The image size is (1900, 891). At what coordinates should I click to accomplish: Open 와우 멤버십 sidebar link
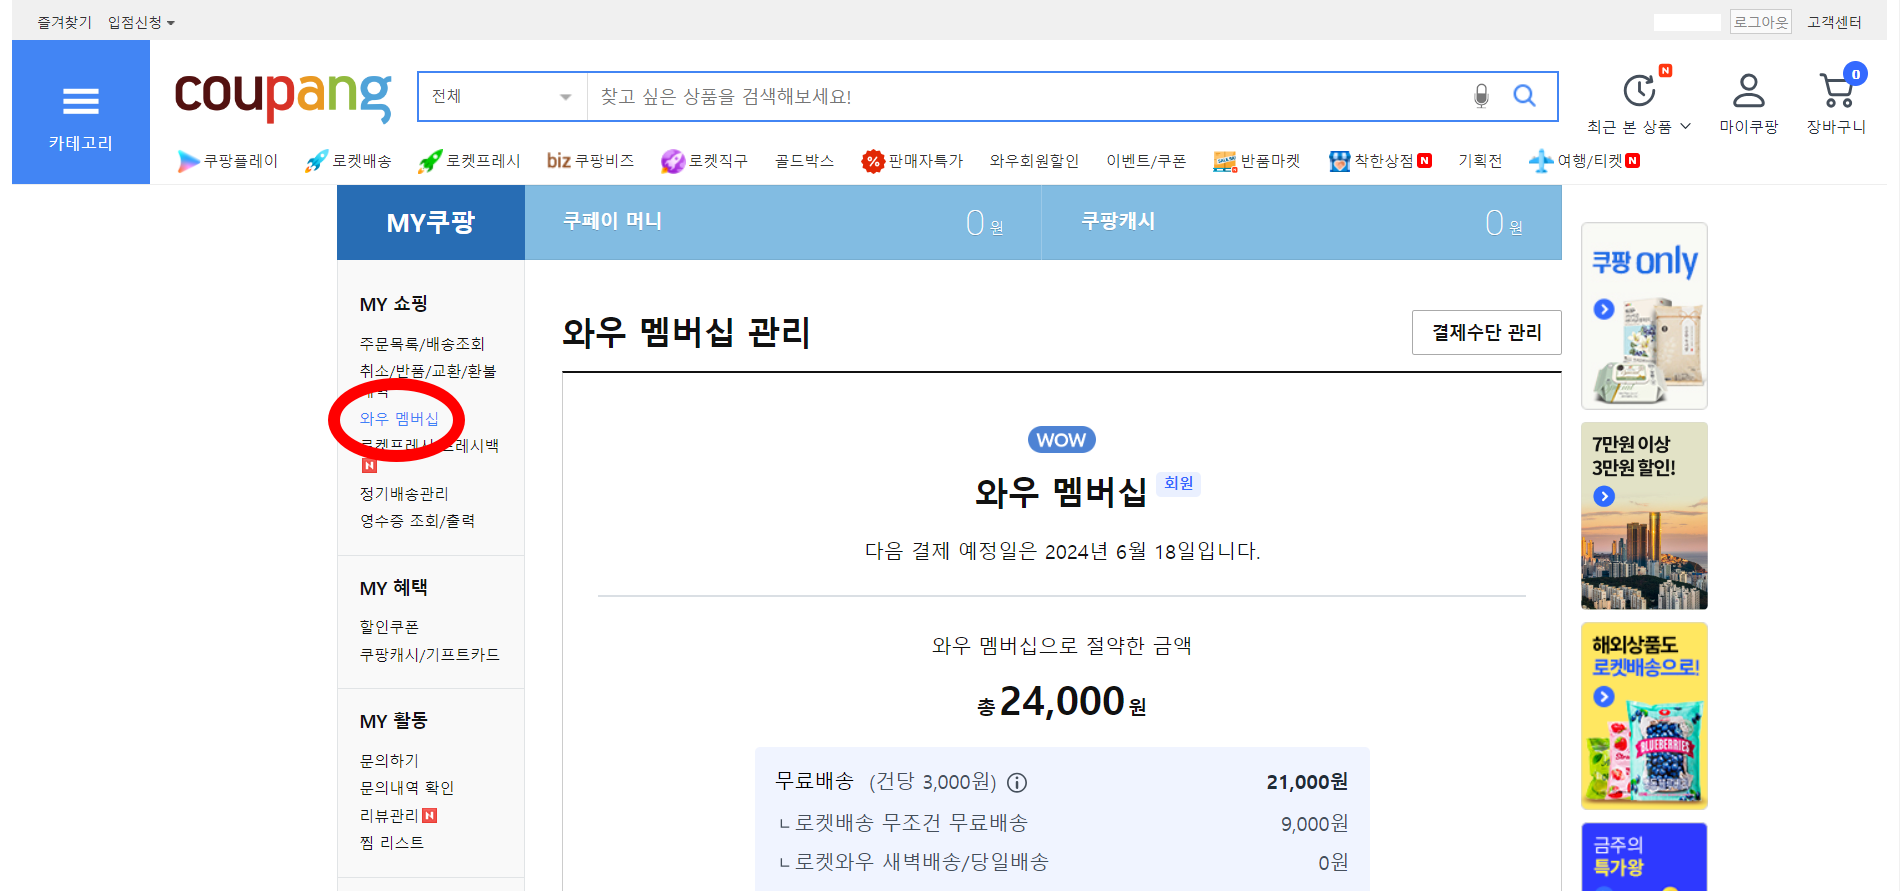click(x=399, y=419)
